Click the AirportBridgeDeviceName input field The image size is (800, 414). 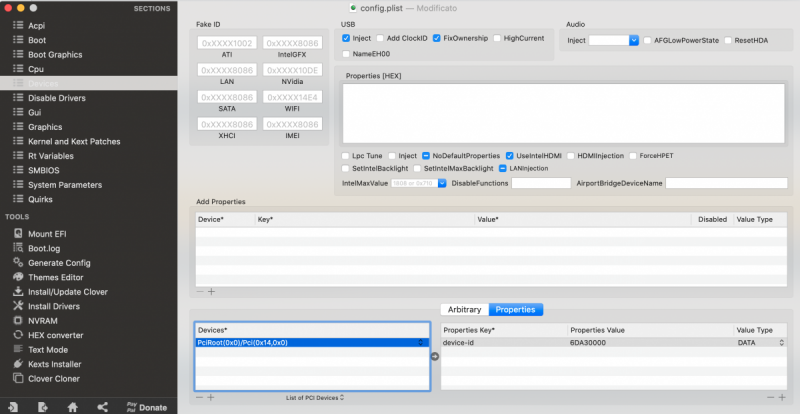tap(727, 183)
